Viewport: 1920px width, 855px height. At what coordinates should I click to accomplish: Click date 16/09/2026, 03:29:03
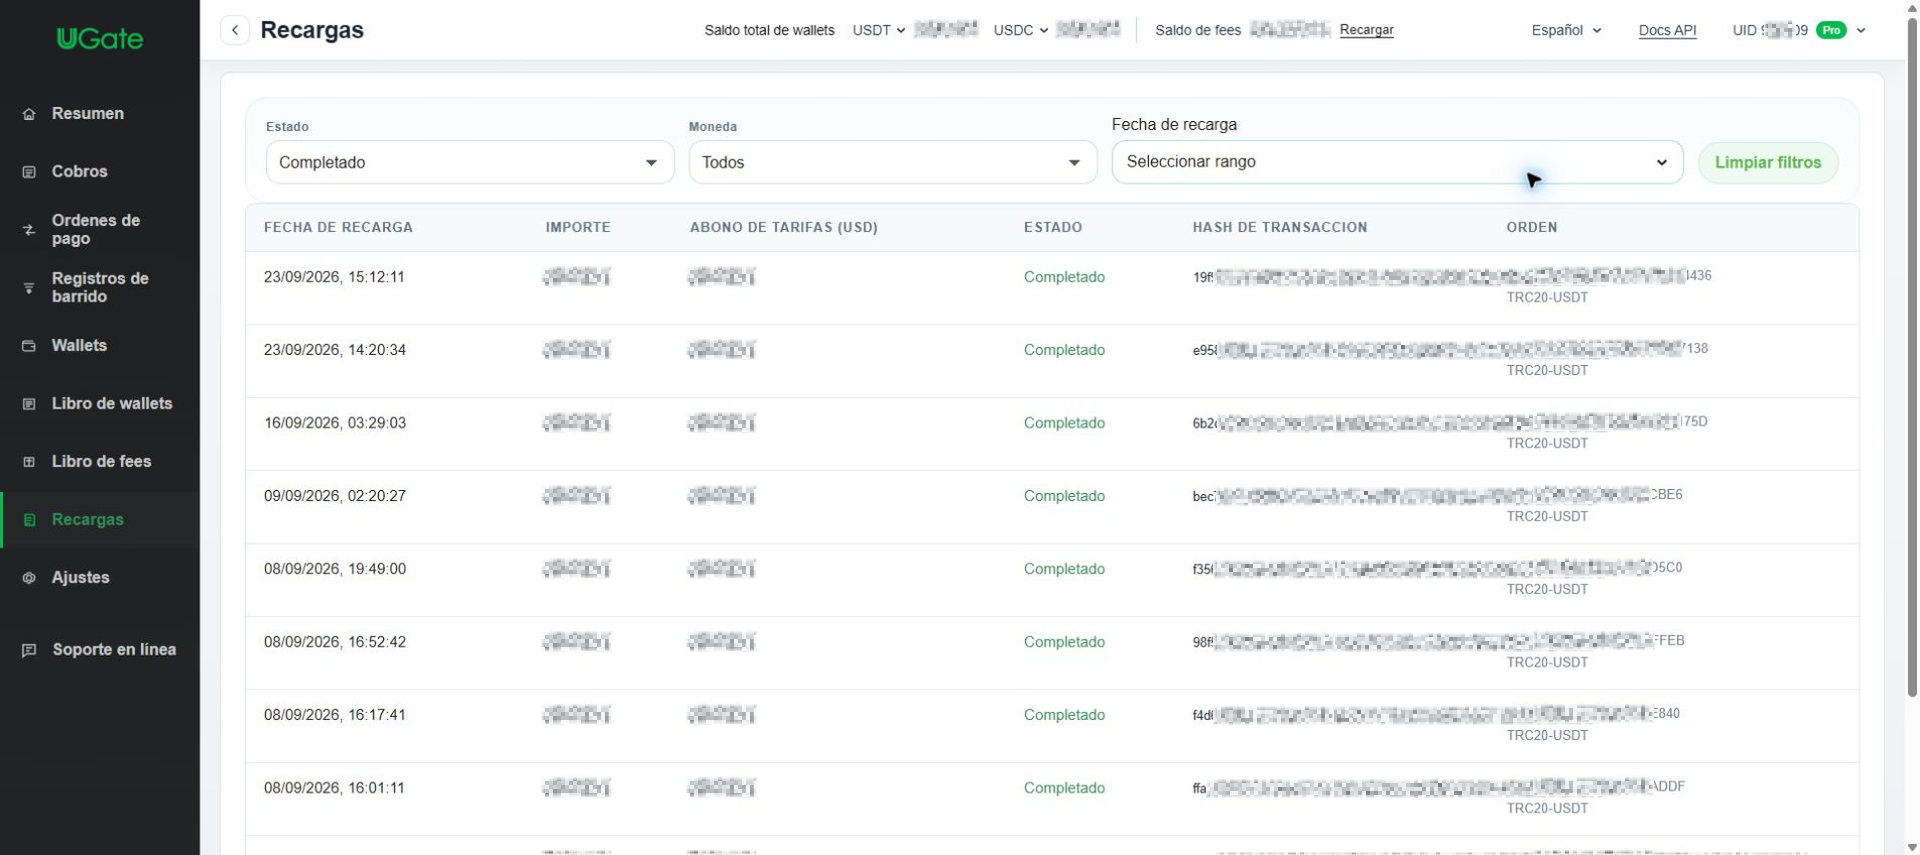(335, 423)
